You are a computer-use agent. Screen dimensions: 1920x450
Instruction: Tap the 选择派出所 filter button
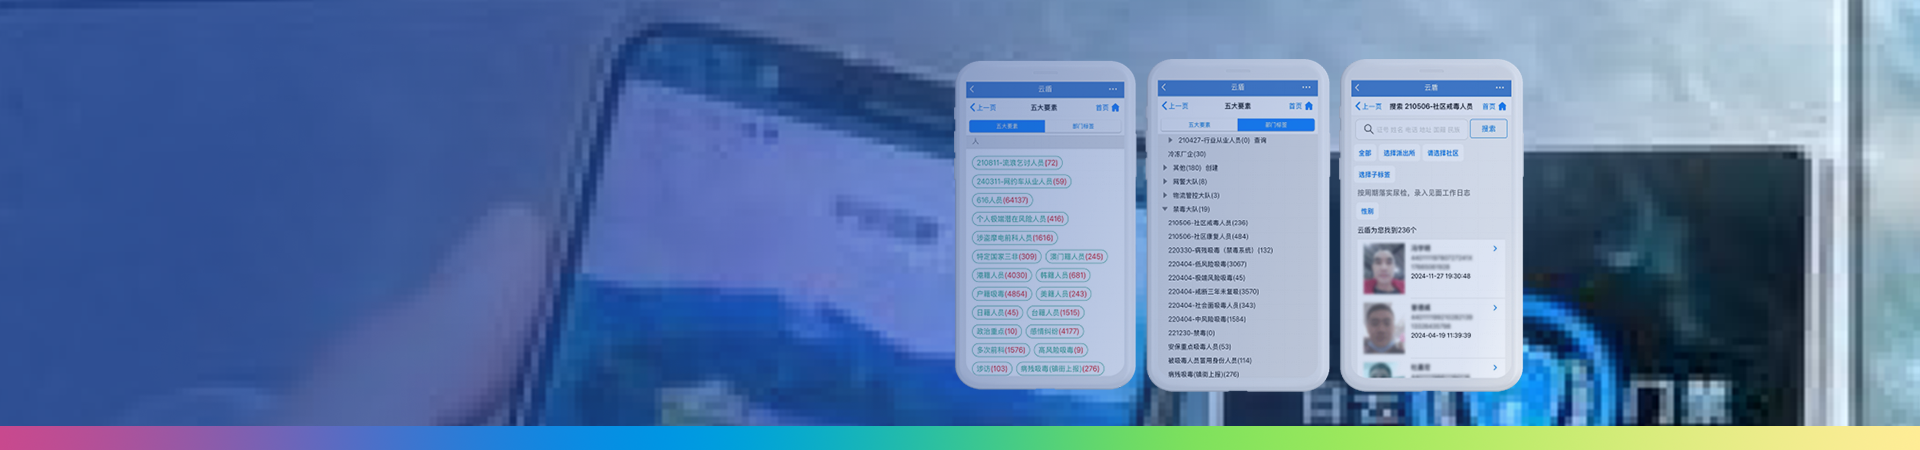tap(1398, 153)
